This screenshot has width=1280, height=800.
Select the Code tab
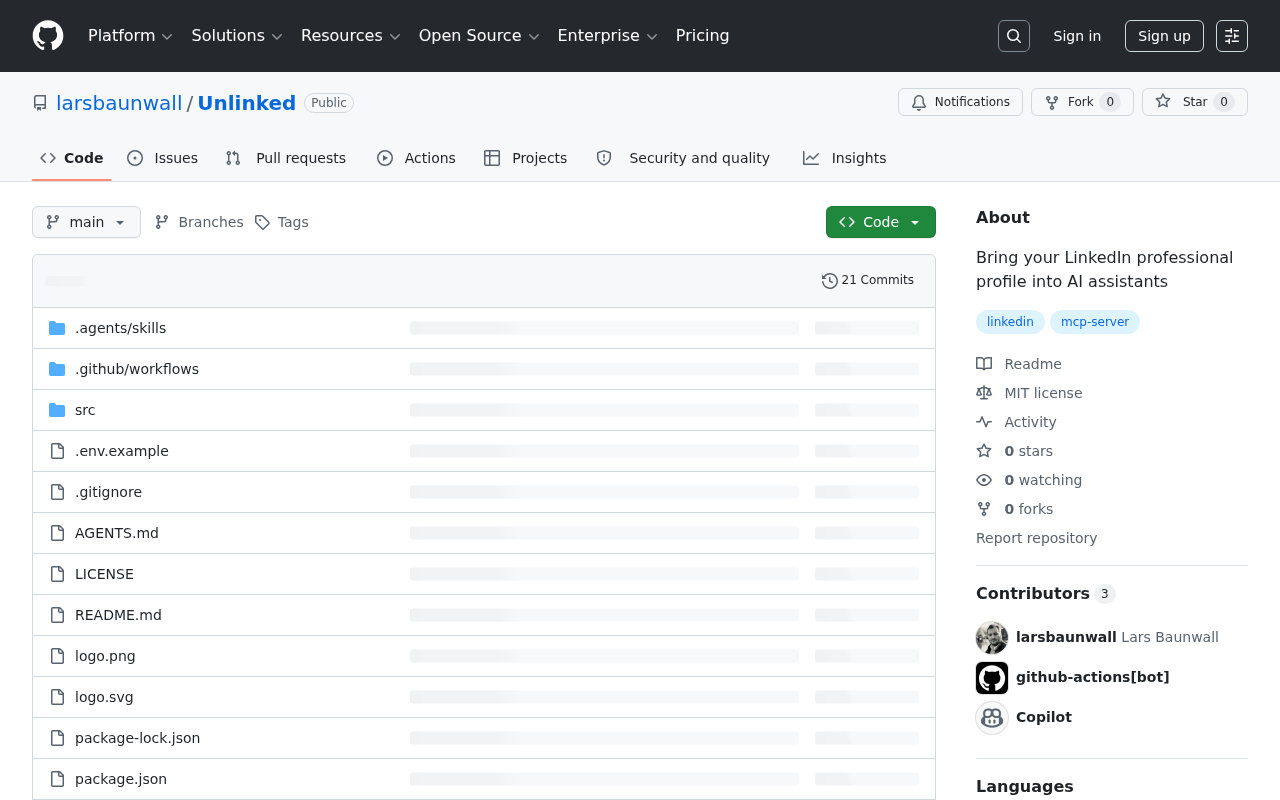click(72, 158)
